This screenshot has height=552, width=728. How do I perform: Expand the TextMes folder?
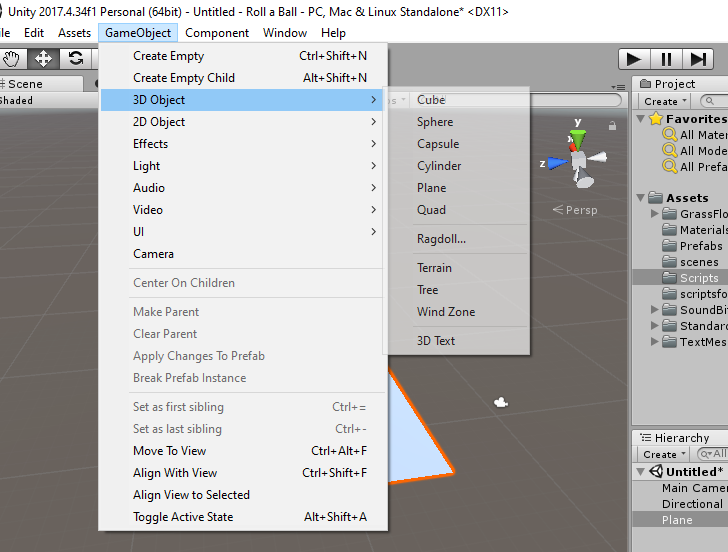(655, 342)
